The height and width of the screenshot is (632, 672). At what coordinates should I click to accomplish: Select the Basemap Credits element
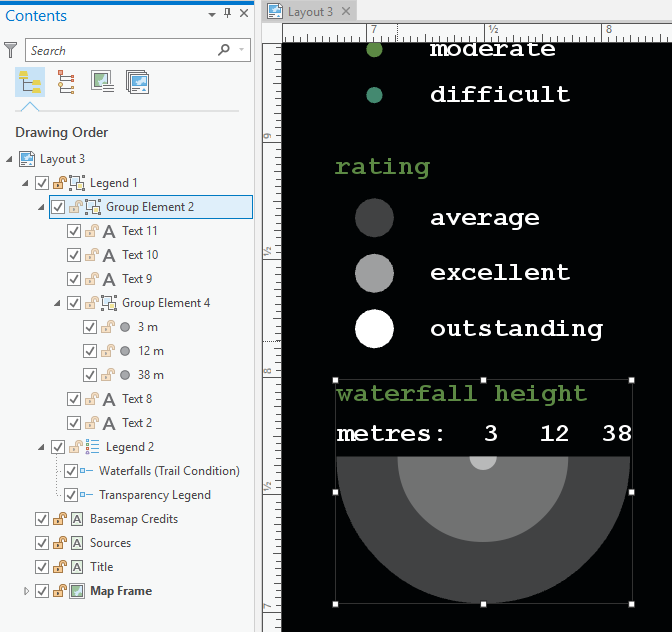[x=134, y=519]
